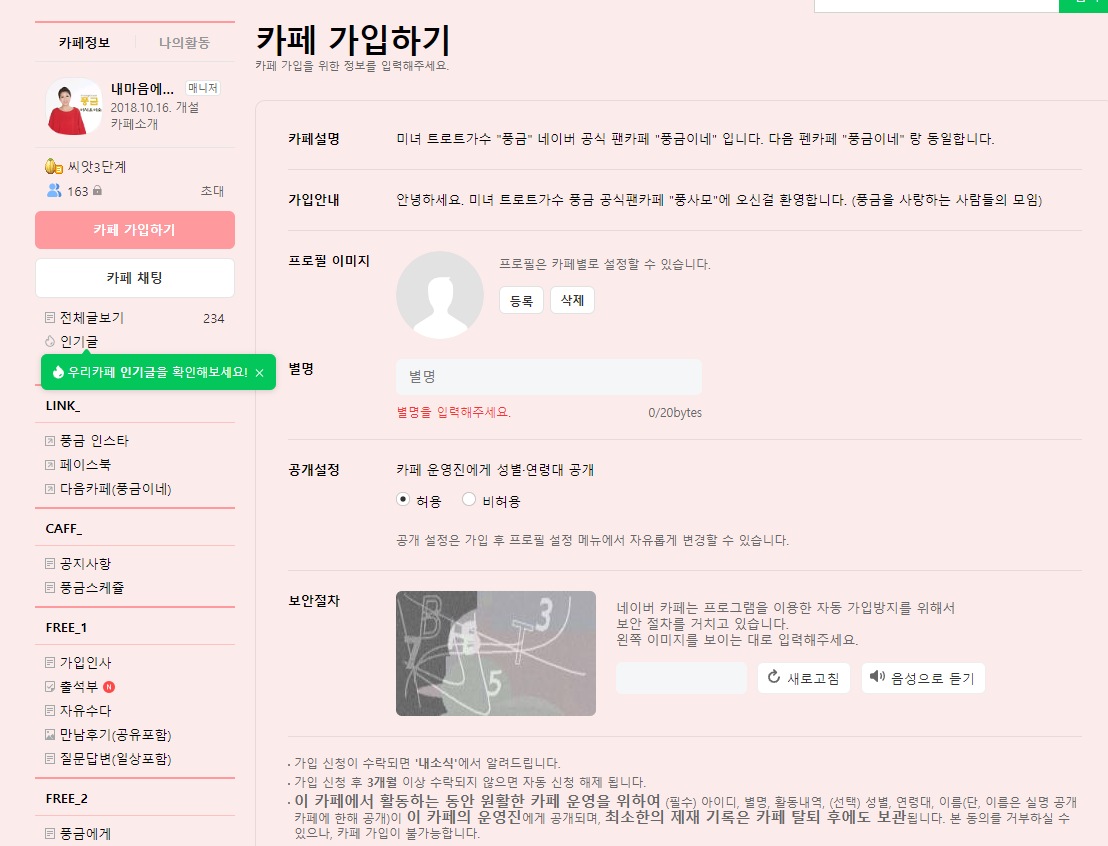This screenshot has height=846, width=1108.
Task: Switch to the 카페정보 tab
Action: point(84,42)
